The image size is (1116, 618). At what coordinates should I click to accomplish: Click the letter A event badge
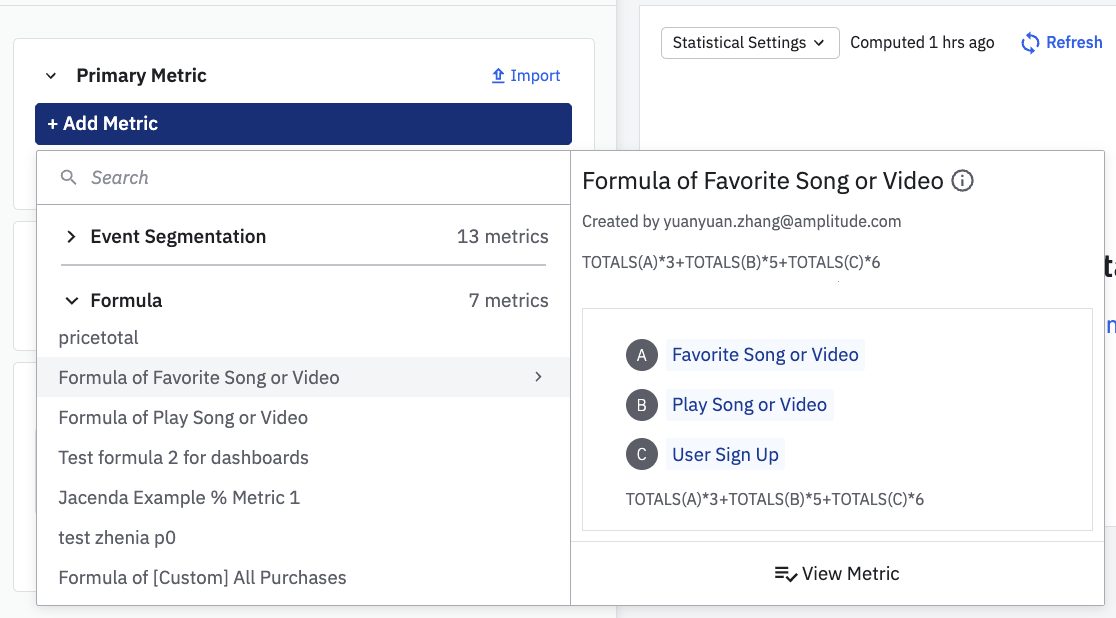[642, 355]
